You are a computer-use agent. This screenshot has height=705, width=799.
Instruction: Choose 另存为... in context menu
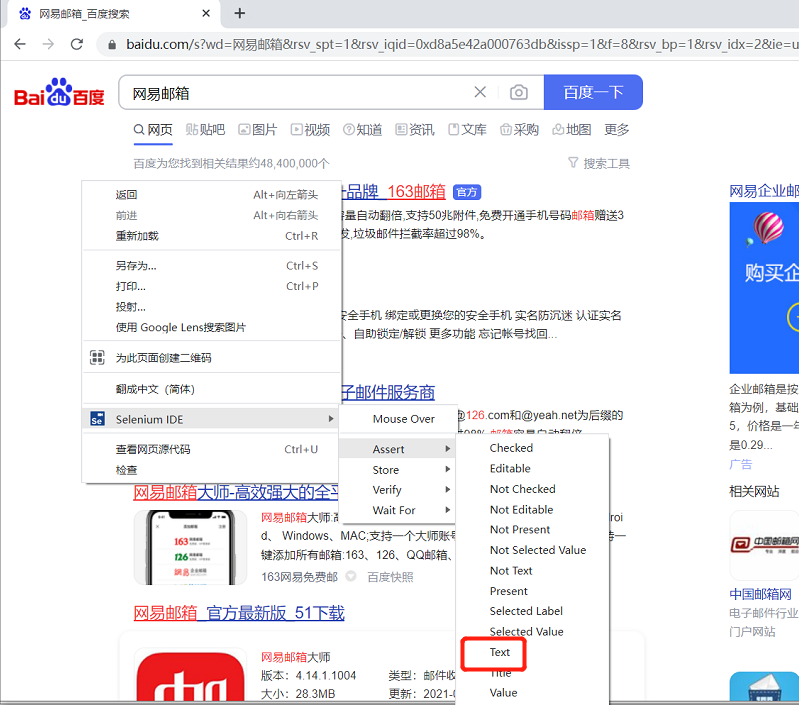[x=211, y=266]
